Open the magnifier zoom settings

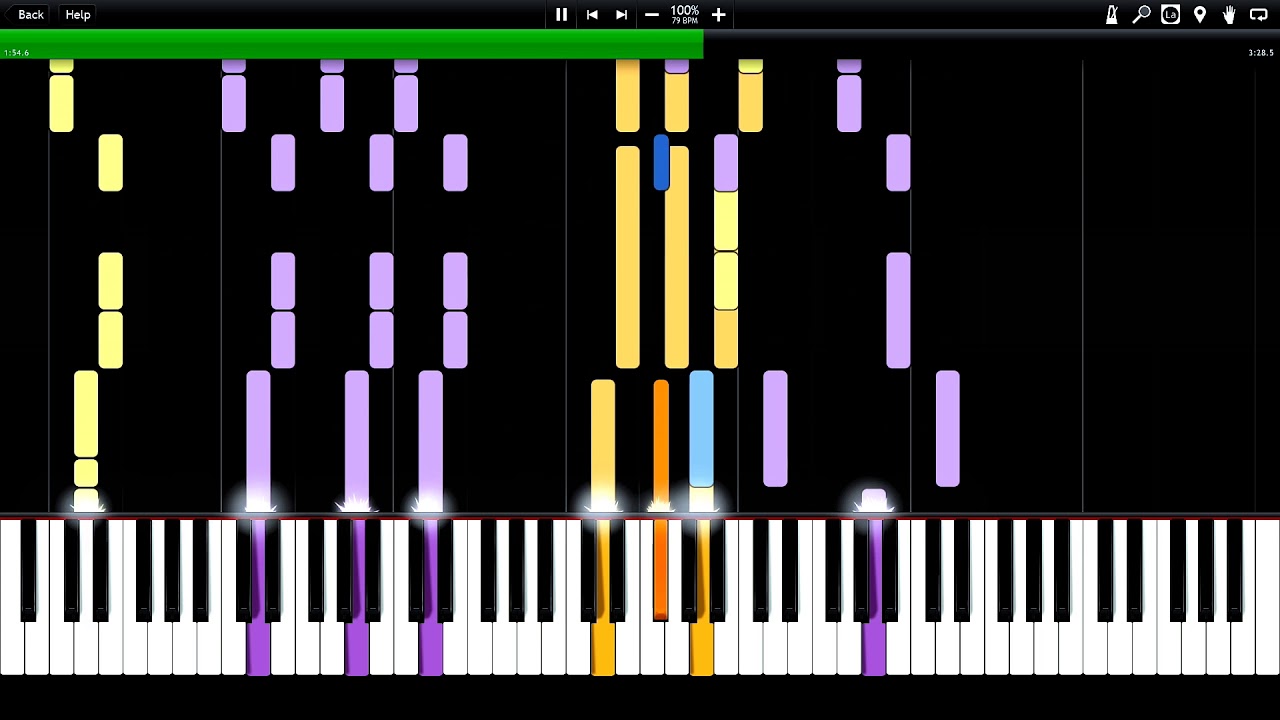tap(1141, 14)
